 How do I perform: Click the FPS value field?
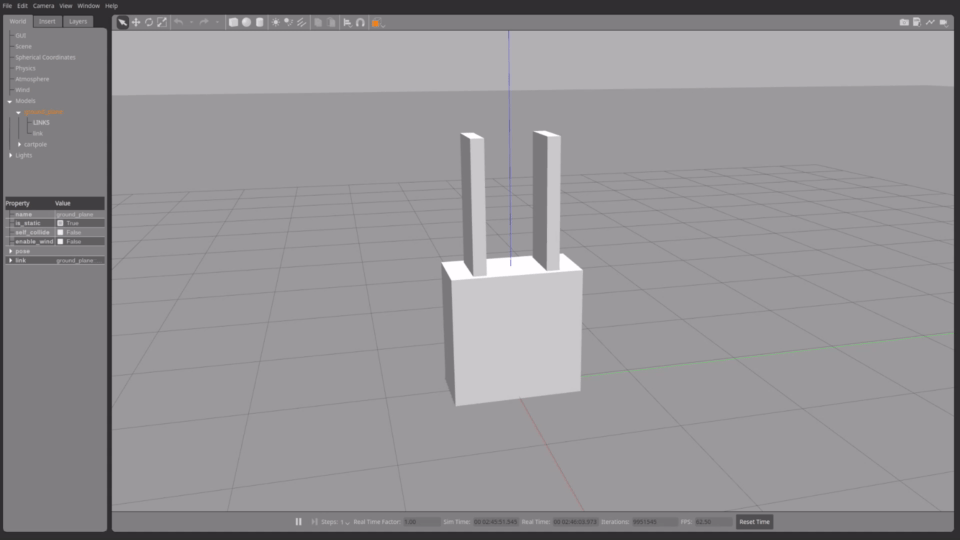click(x=713, y=522)
